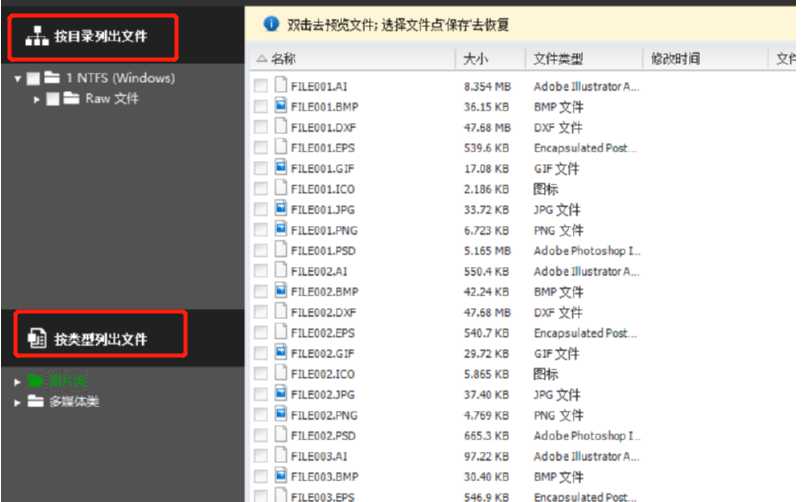Collapse the 1 NTFS (Windows) tree node

18,78
